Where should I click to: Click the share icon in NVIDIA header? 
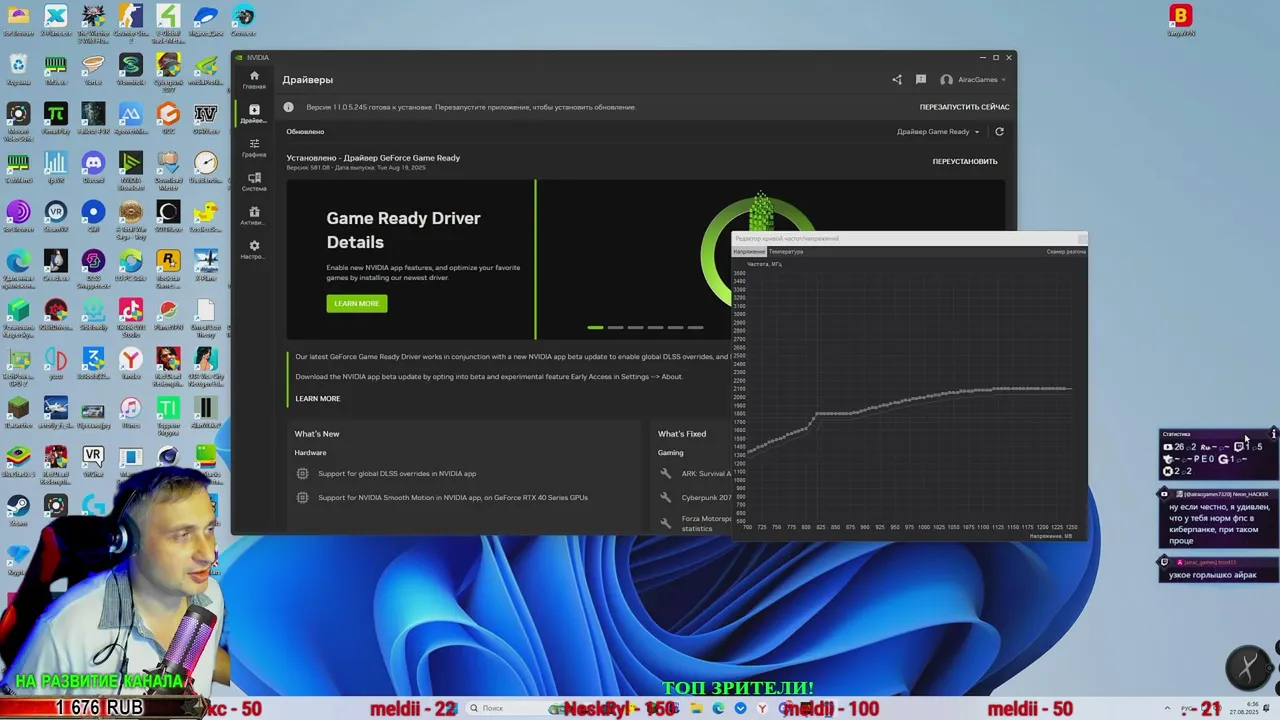coord(897,80)
